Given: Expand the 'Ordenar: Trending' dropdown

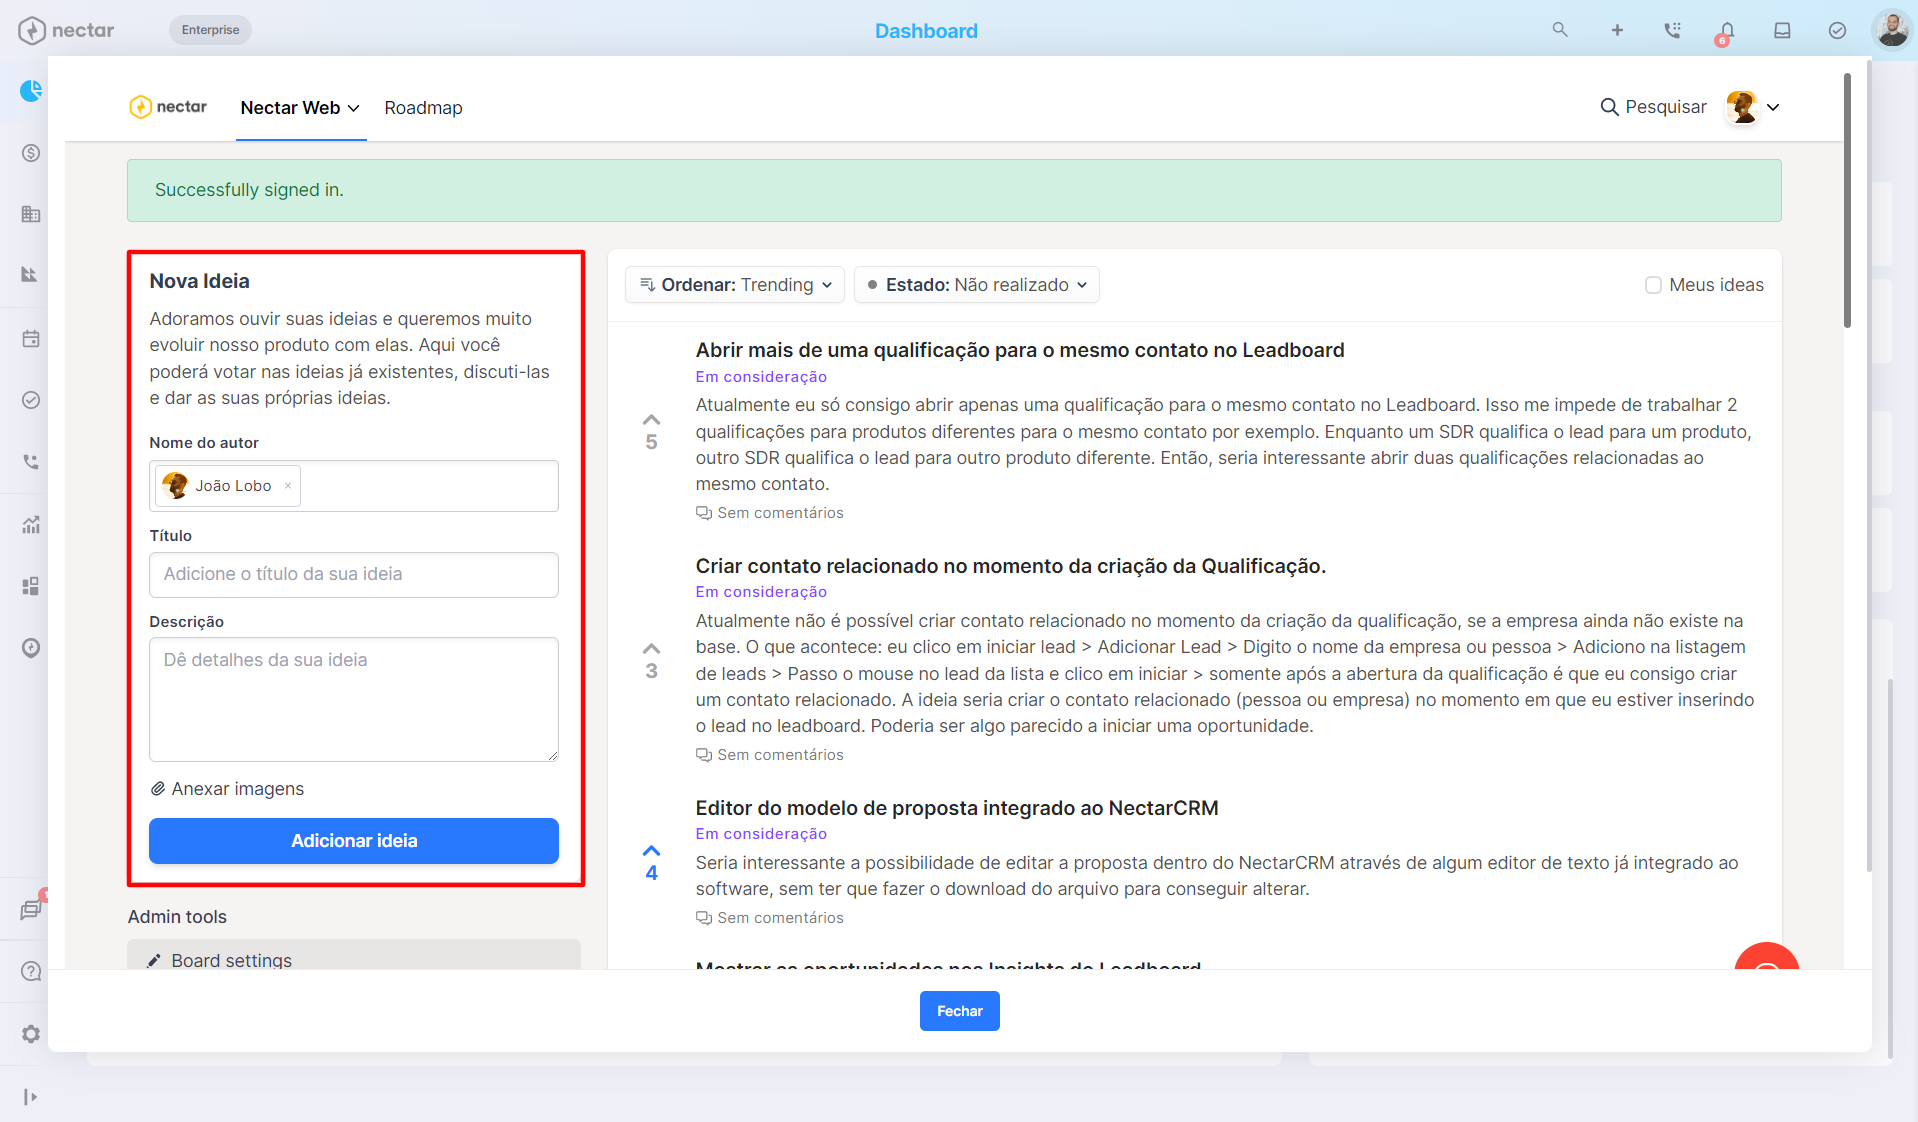Looking at the screenshot, I should click(735, 285).
